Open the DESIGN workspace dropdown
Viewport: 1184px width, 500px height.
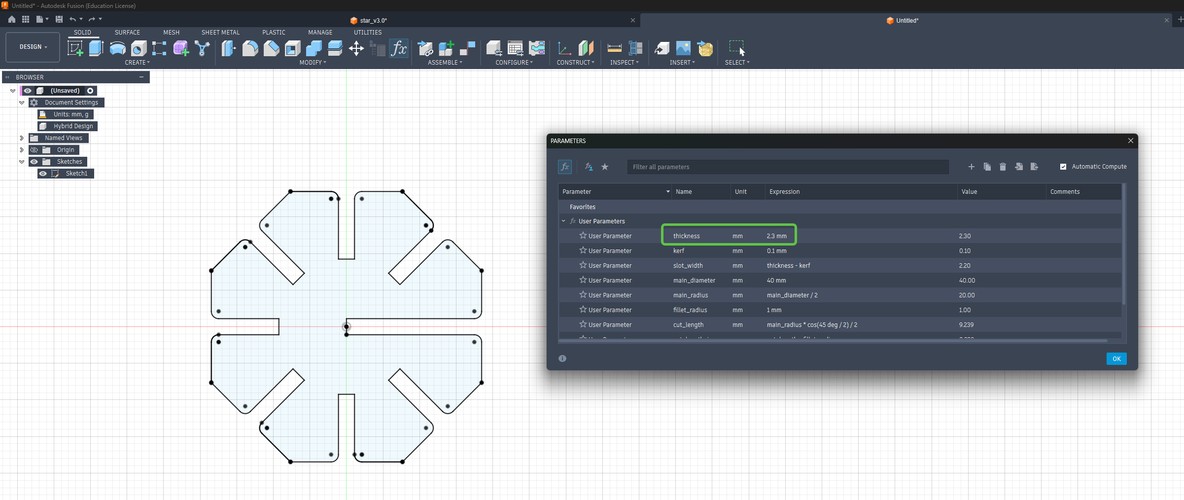[32, 47]
